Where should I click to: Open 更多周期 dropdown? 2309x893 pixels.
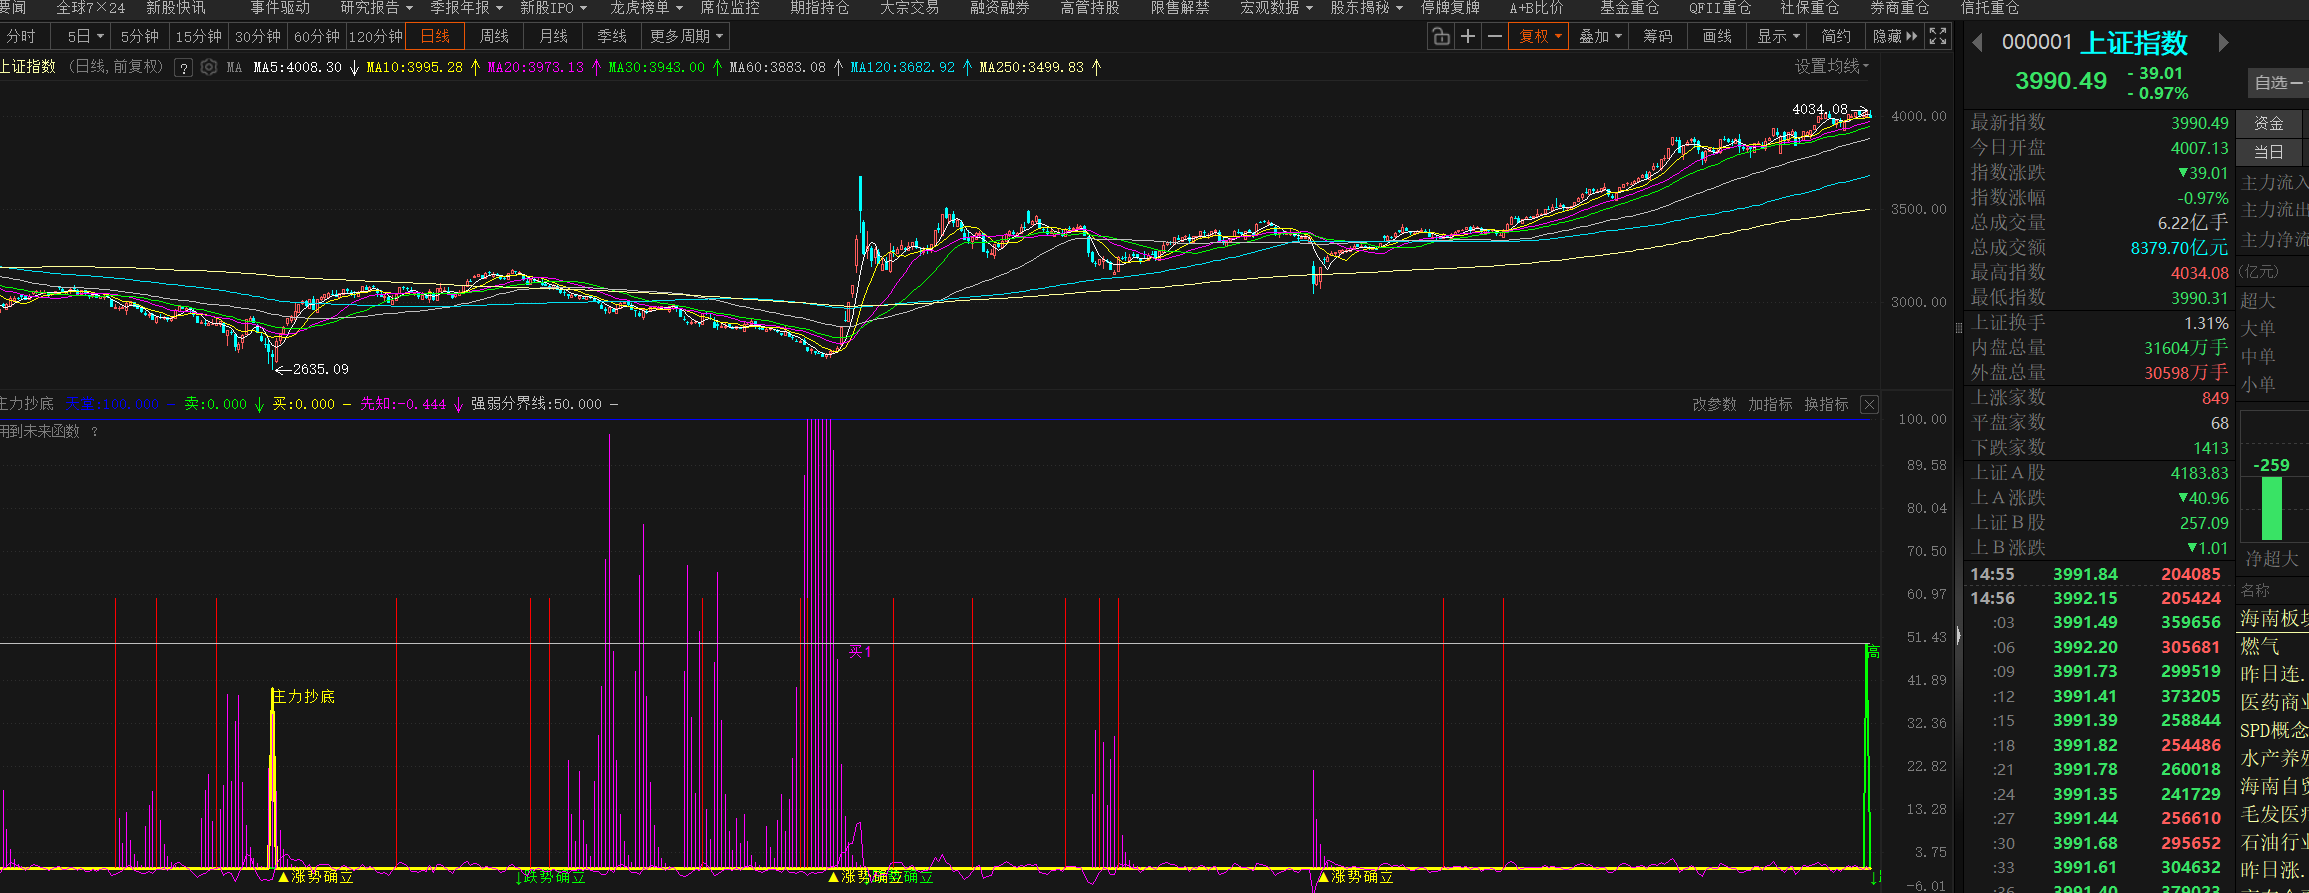point(687,37)
